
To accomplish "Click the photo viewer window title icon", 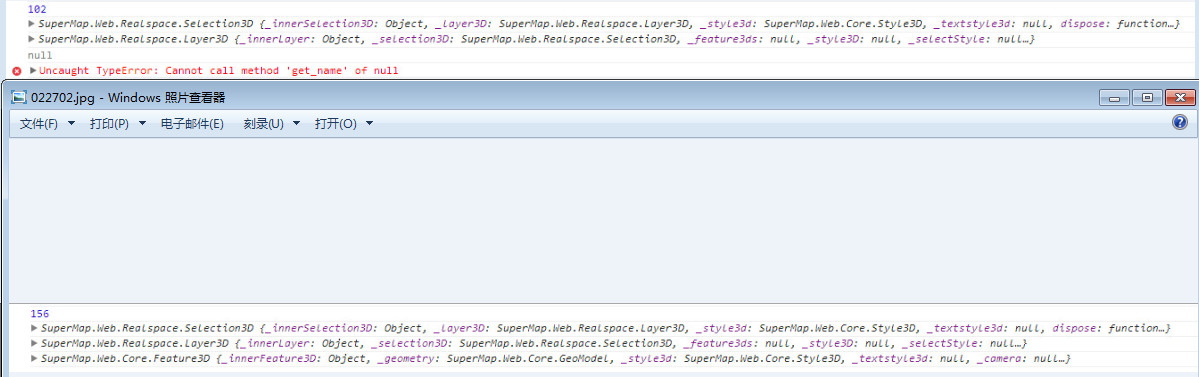I will [x=19, y=98].
